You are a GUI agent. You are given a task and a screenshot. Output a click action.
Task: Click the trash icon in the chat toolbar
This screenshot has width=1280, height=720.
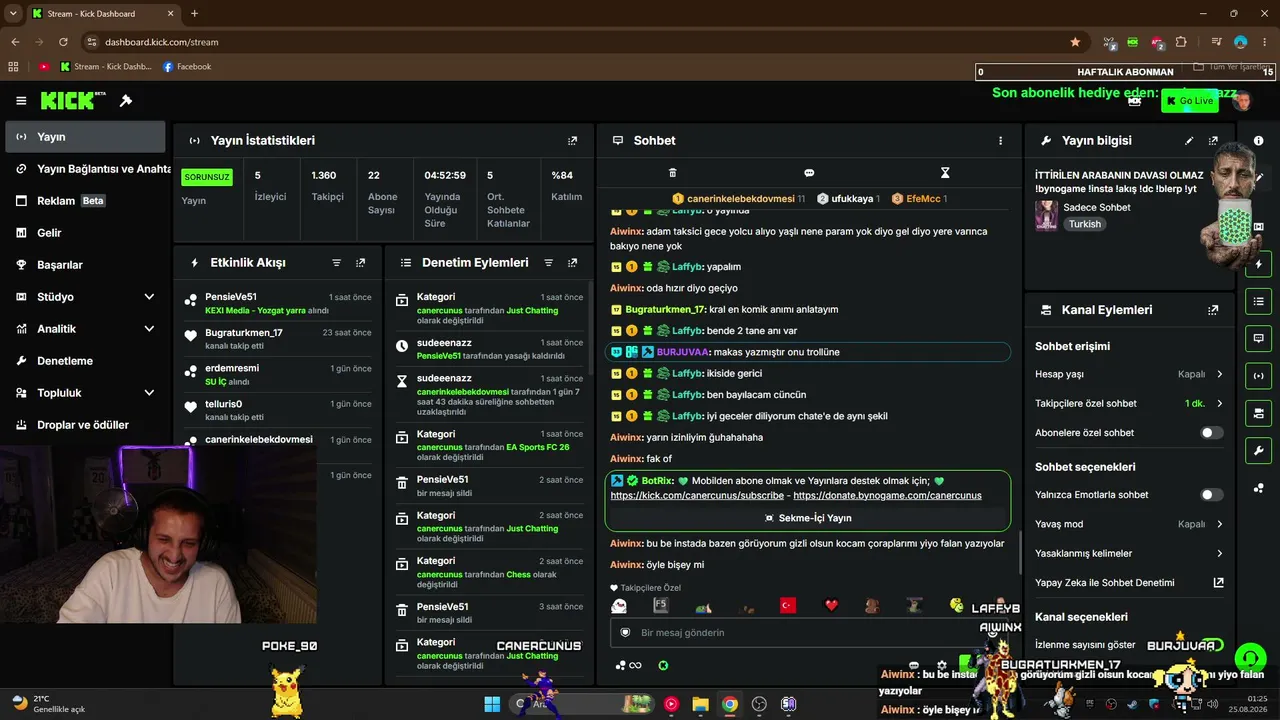click(672, 173)
